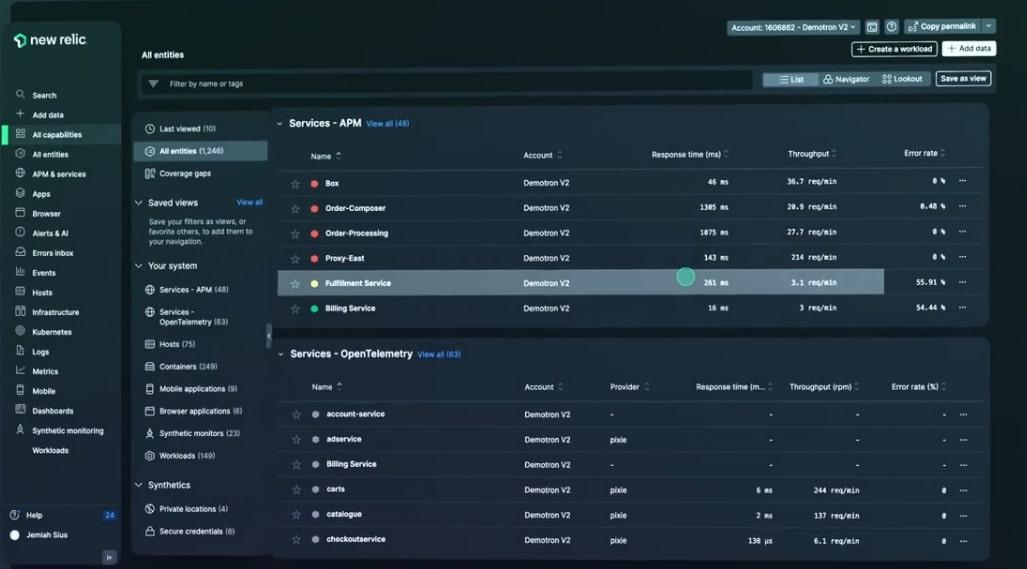Collapse Synthetics section
Viewport: 1027px width, 569px height.
click(138, 485)
